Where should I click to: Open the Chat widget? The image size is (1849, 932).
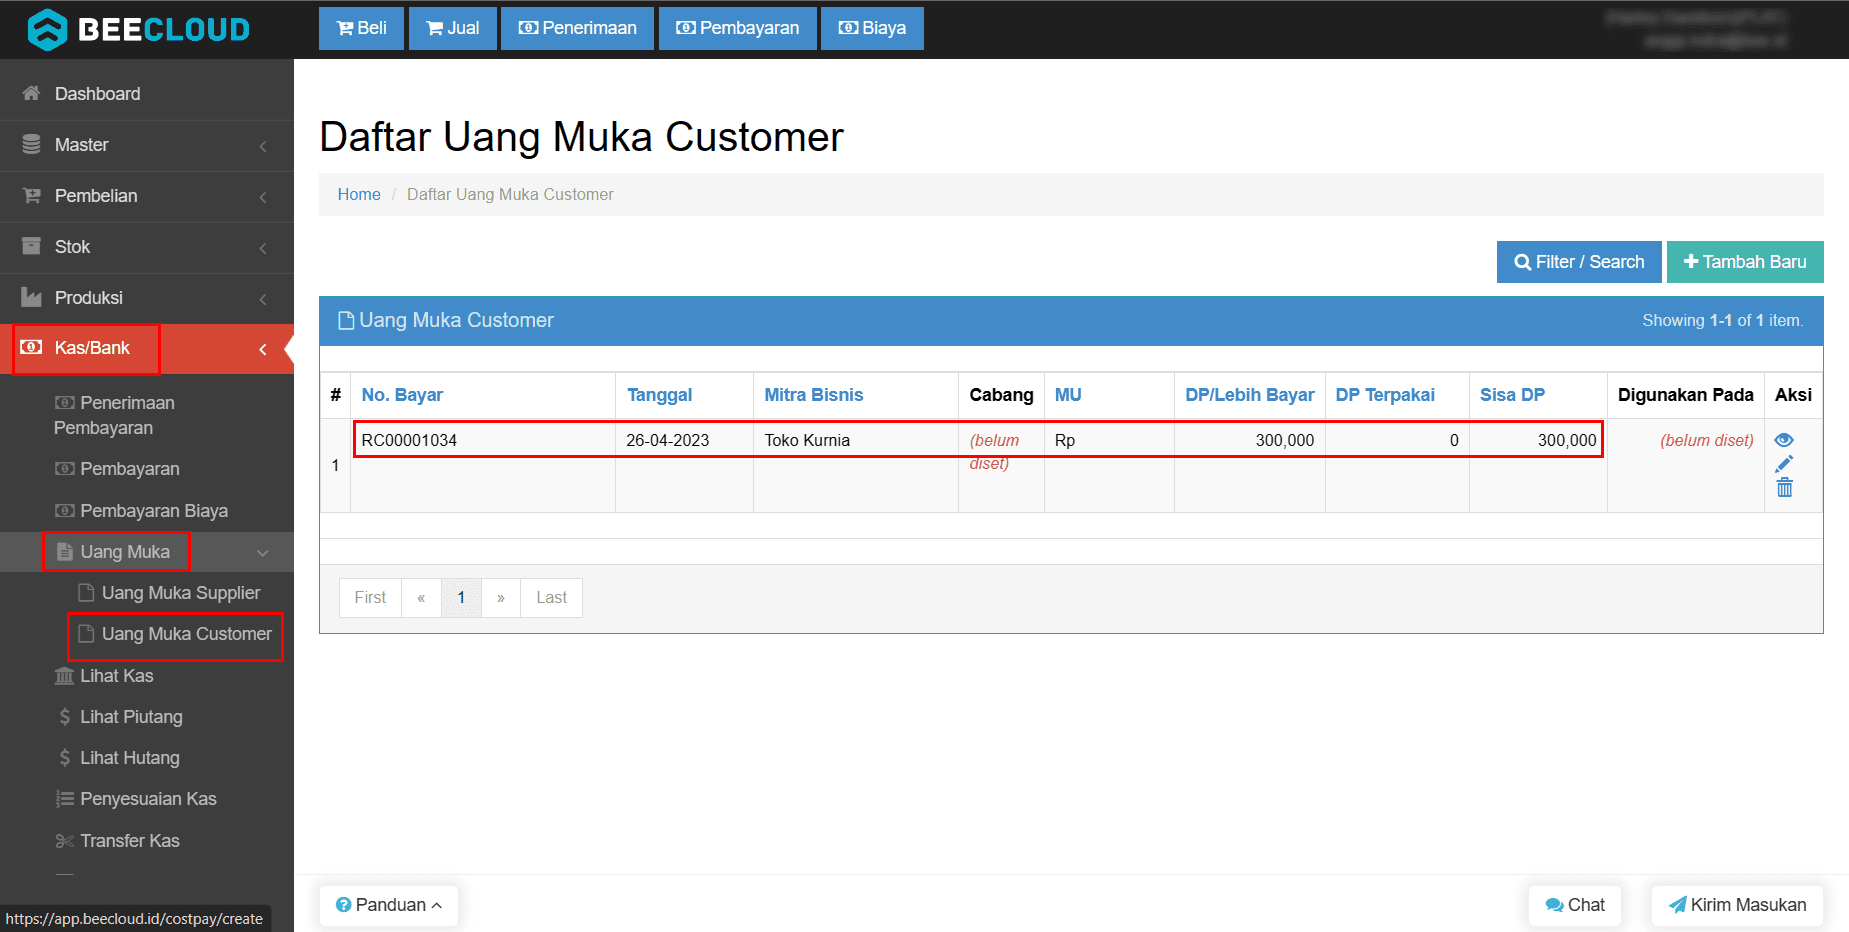[x=1575, y=905]
